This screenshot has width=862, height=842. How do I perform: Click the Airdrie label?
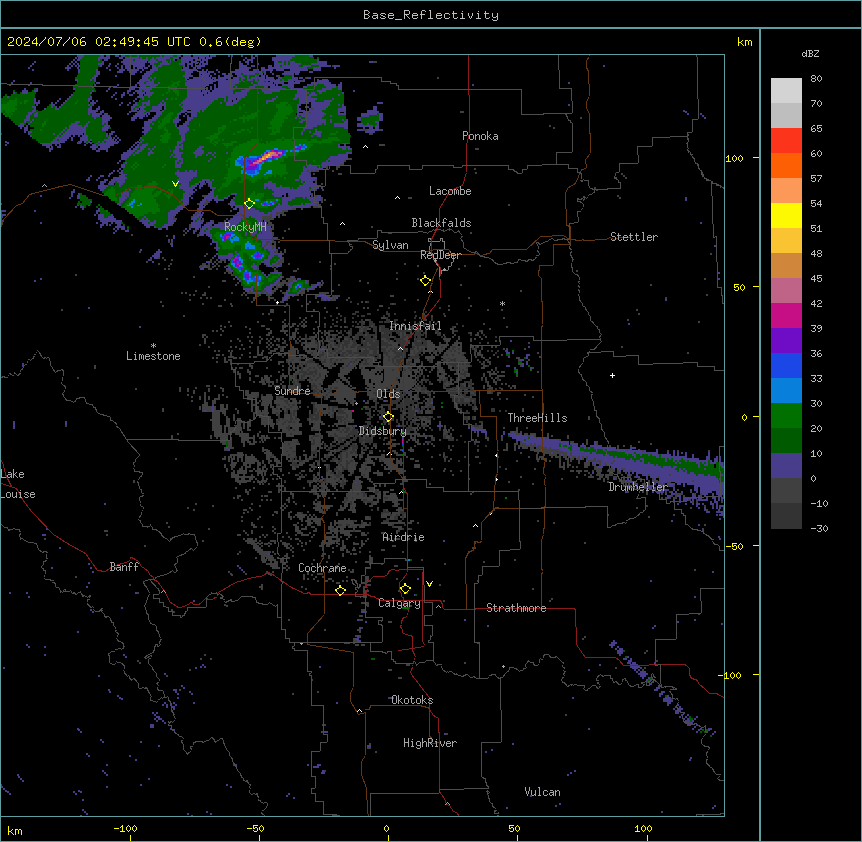pos(404,537)
